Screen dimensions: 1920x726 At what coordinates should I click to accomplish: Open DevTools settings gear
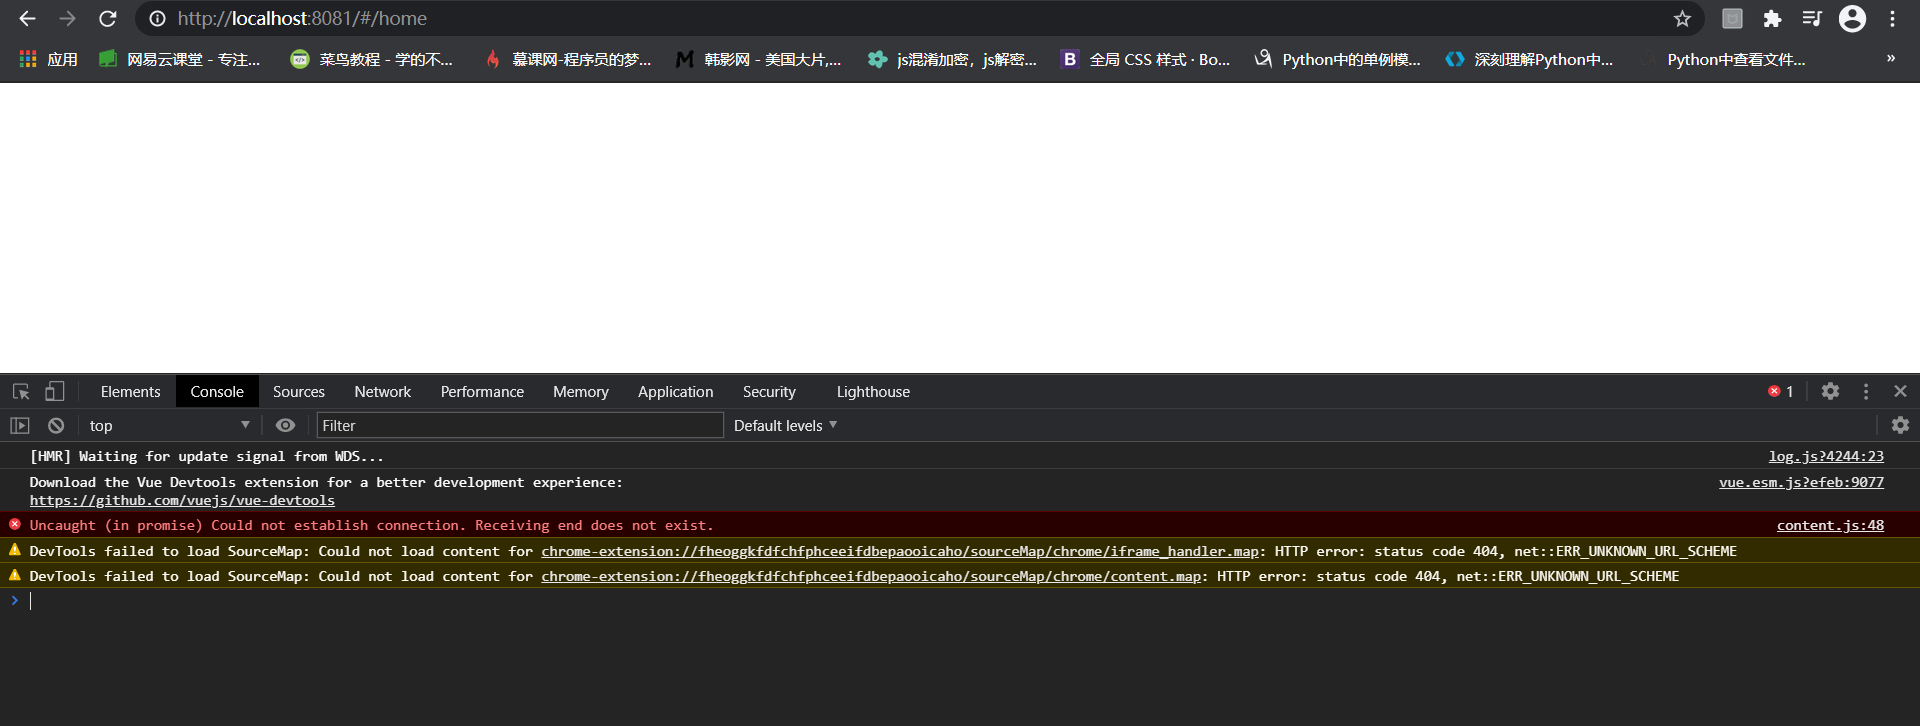pos(1830,391)
